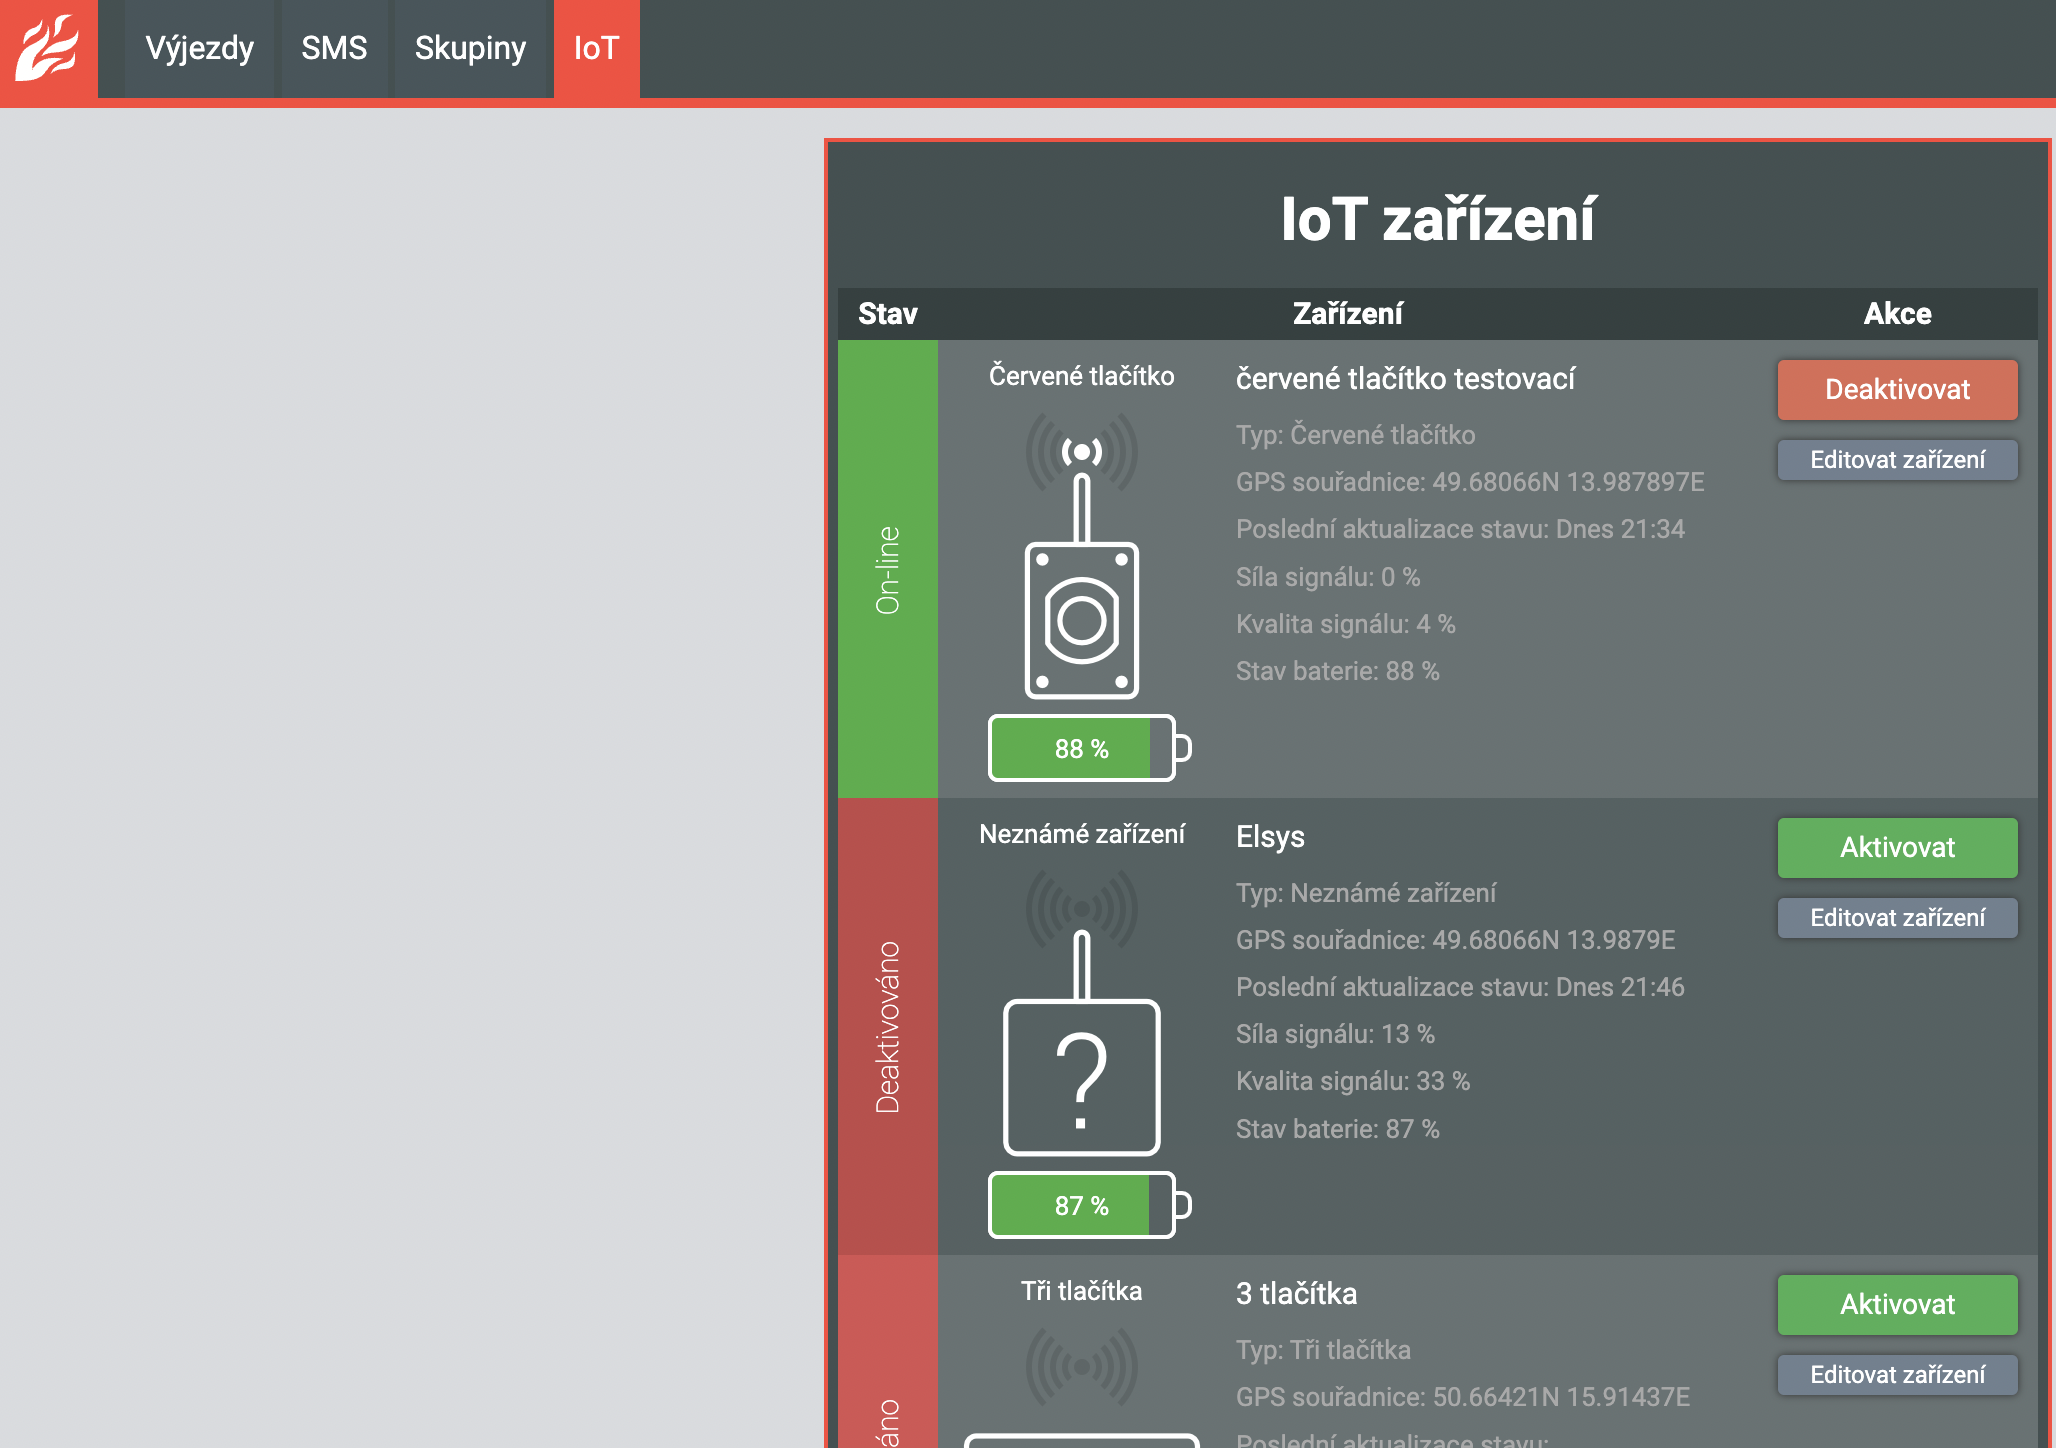This screenshot has height=1448, width=2056.
Task: Click the green On-line status bar
Action: [x=887, y=569]
